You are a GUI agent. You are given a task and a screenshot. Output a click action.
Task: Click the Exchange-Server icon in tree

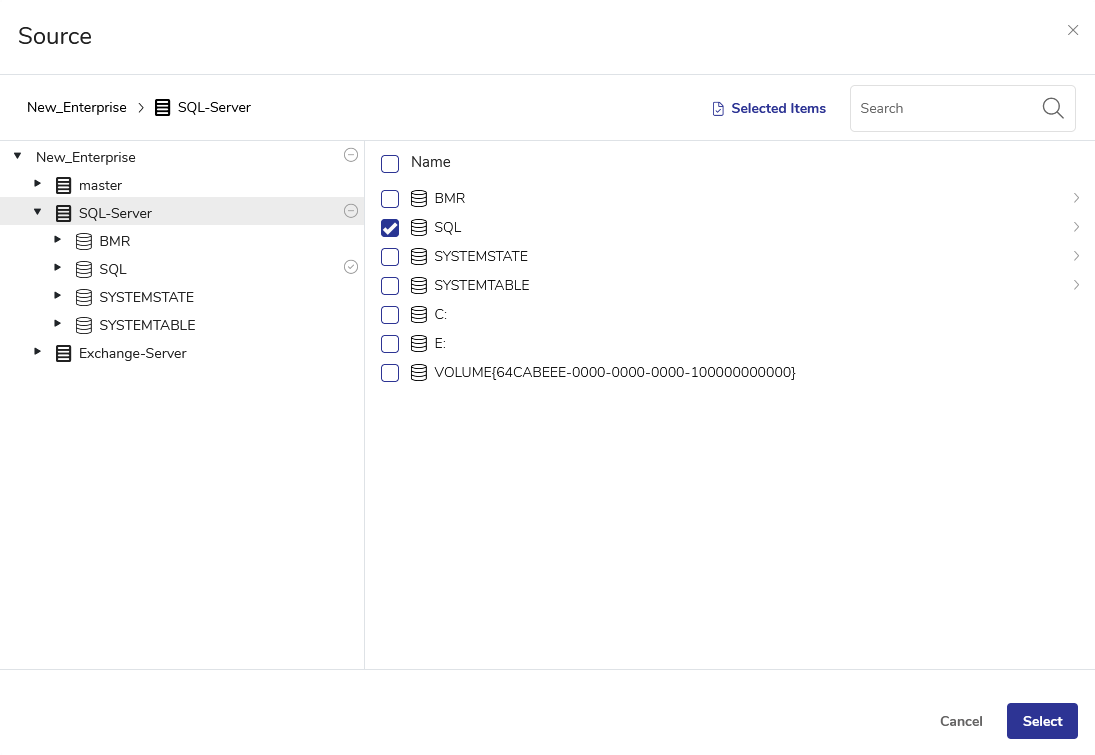tap(64, 353)
